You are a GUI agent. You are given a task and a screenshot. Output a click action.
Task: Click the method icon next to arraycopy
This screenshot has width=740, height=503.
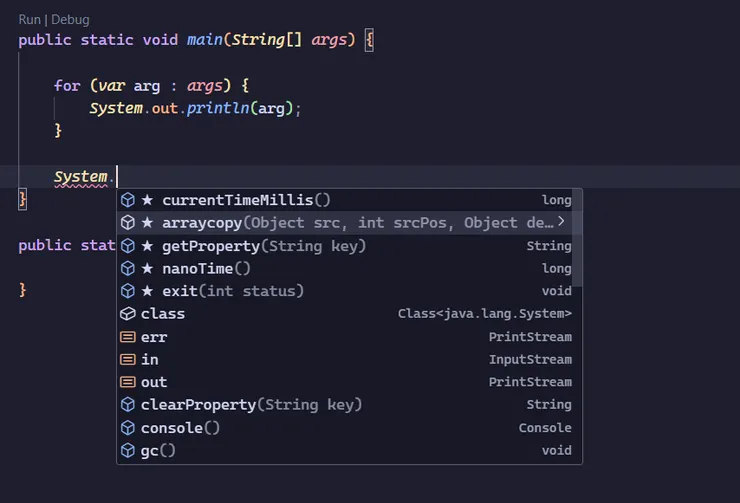[x=128, y=223]
